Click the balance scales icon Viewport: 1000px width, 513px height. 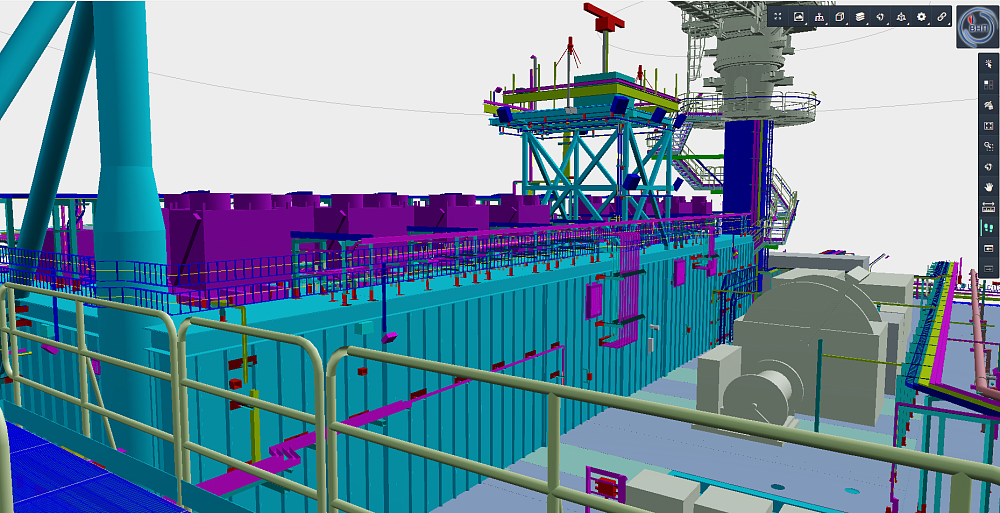901,16
